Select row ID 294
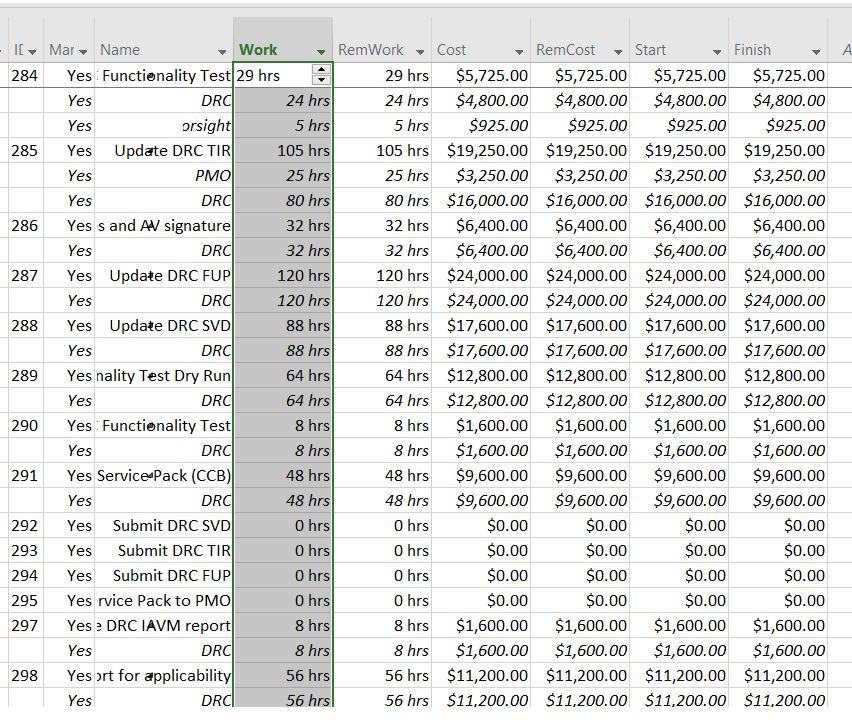Image resolution: width=852 pixels, height=724 pixels. pos(25,575)
